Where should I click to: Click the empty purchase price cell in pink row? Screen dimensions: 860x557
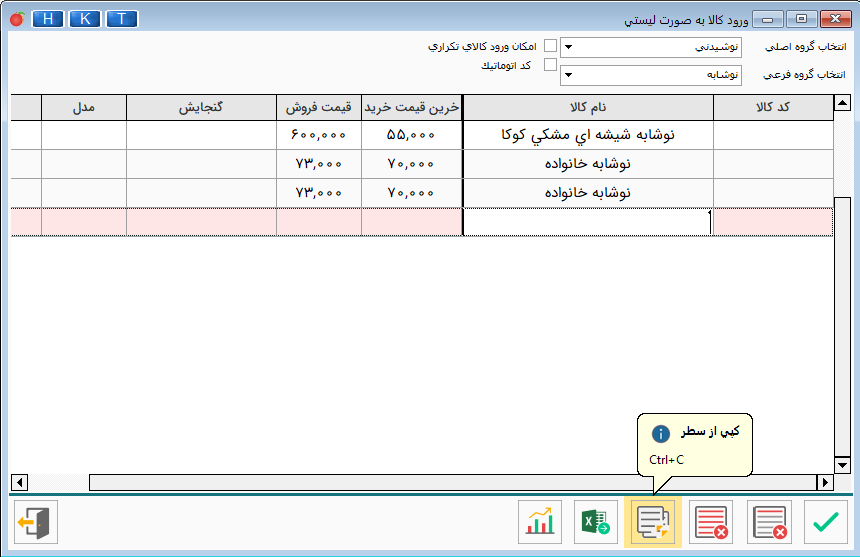pos(411,222)
